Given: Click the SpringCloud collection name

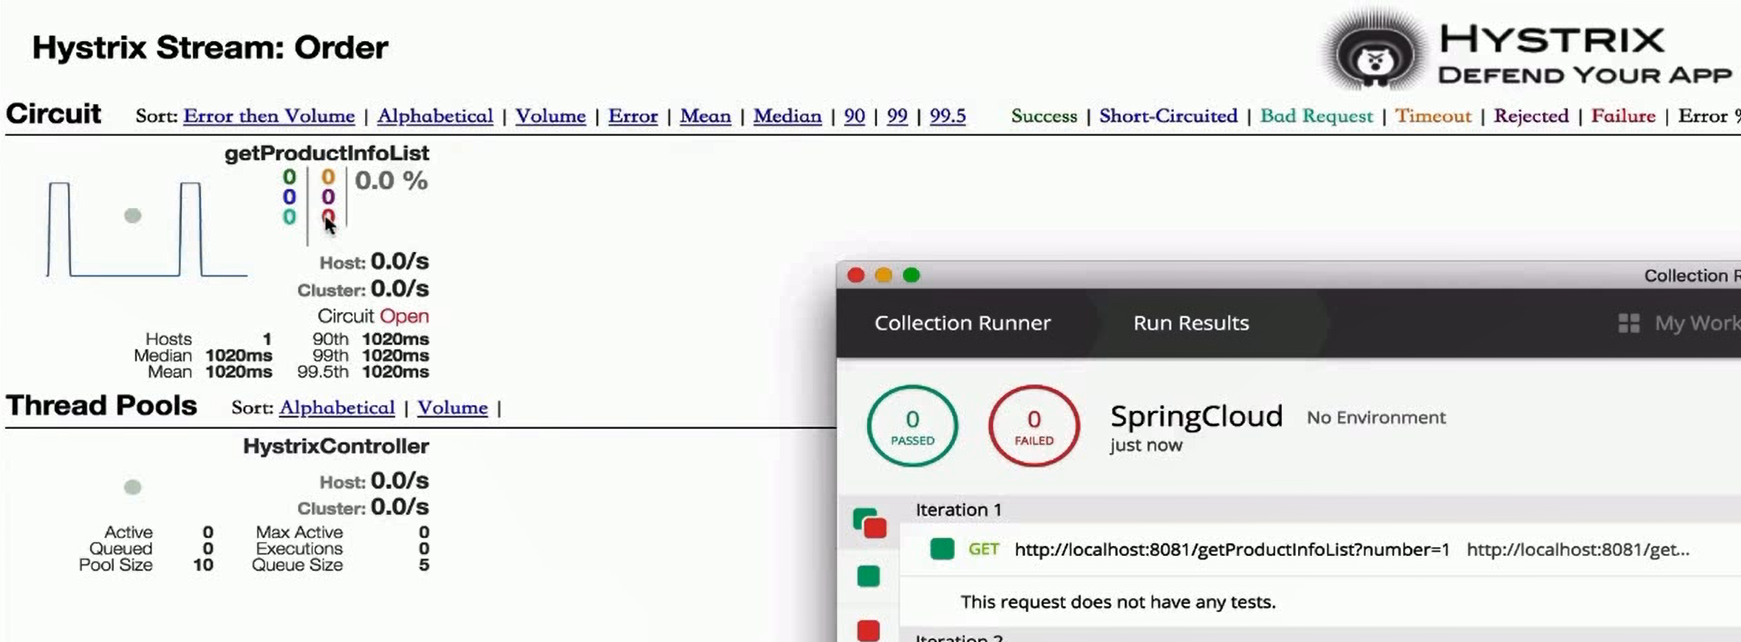Looking at the screenshot, I should pos(1197,416).
